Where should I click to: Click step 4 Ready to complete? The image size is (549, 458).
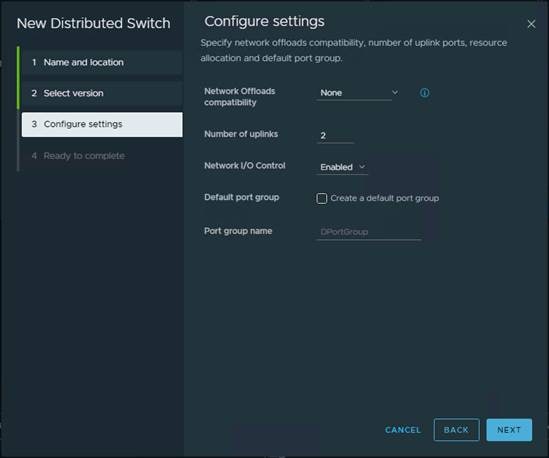(102, 155)
